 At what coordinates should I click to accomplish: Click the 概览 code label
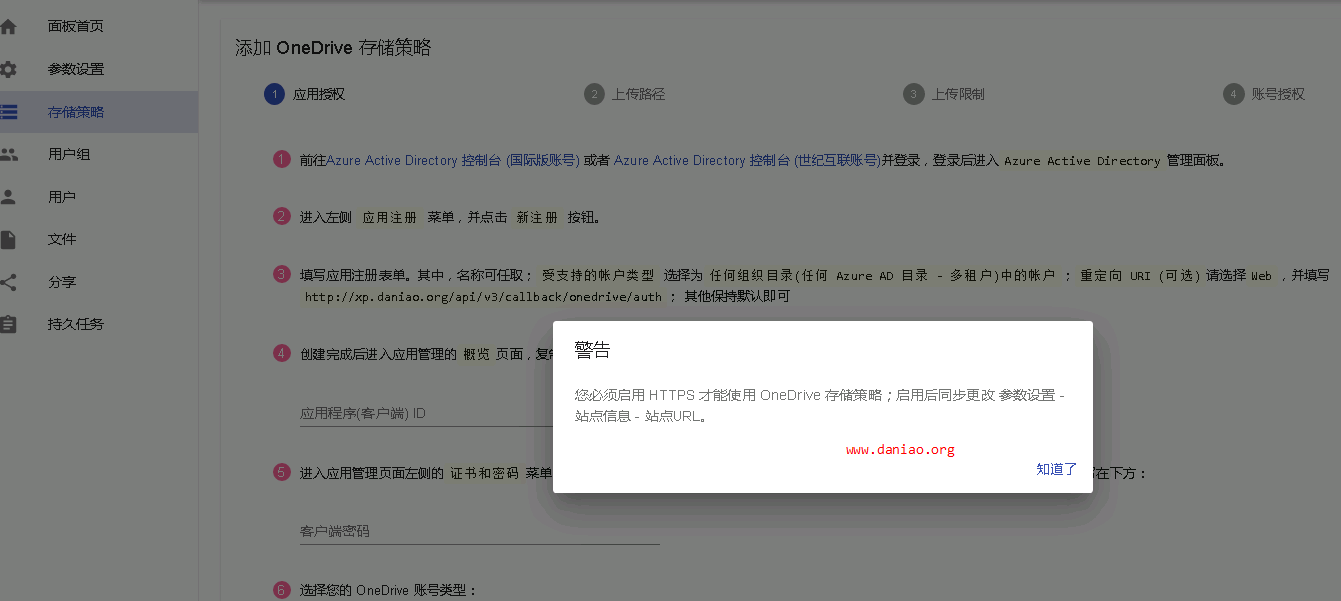476,354
